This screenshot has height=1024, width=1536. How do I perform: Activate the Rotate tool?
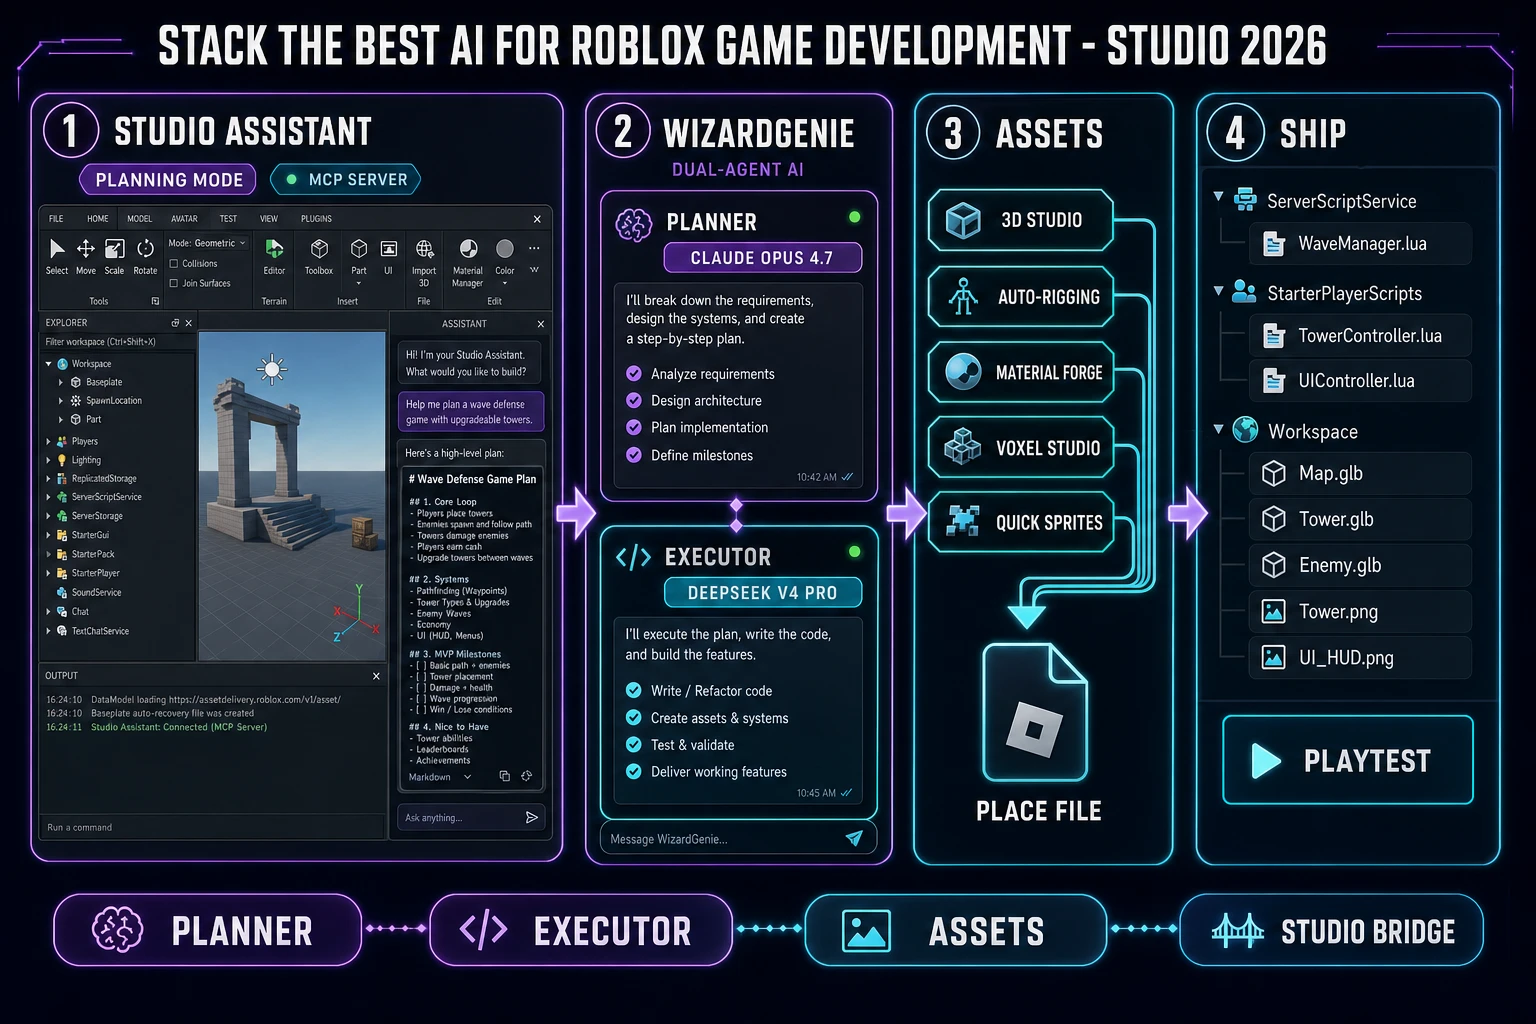point(145,256)
